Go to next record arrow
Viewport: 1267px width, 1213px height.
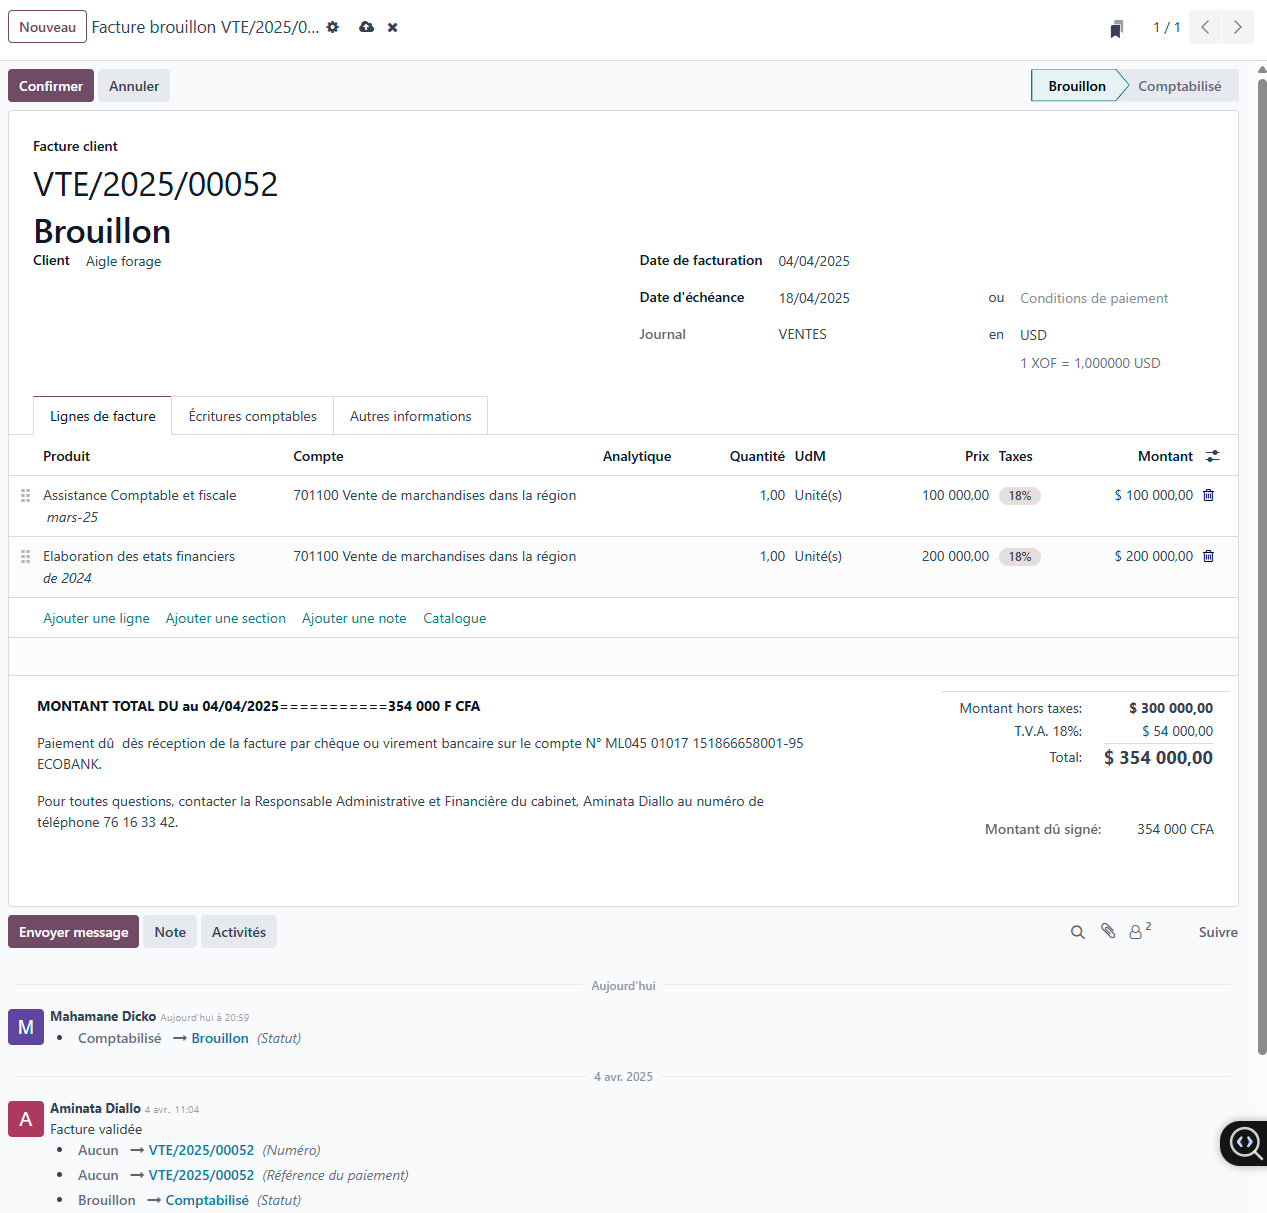pos(1238,27)
